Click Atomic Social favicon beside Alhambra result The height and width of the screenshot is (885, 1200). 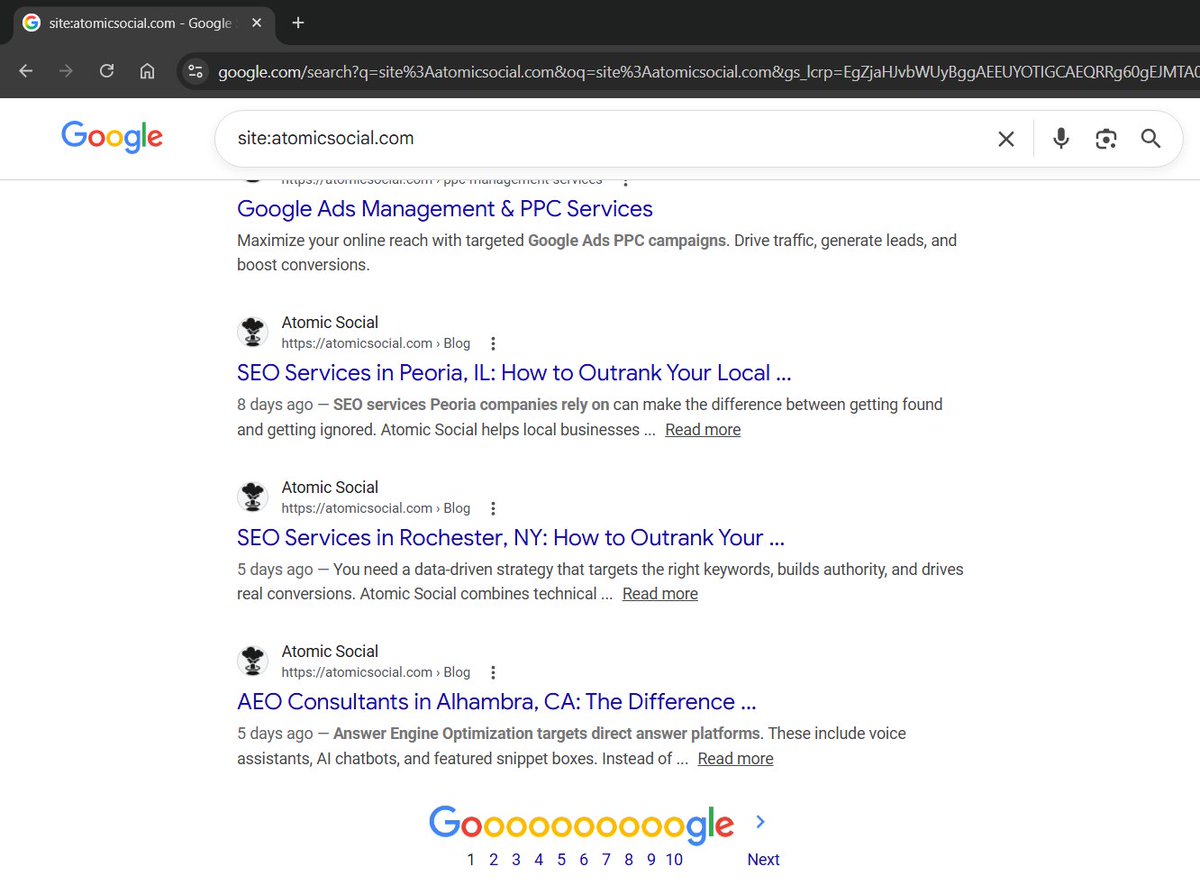coord(254,661)
